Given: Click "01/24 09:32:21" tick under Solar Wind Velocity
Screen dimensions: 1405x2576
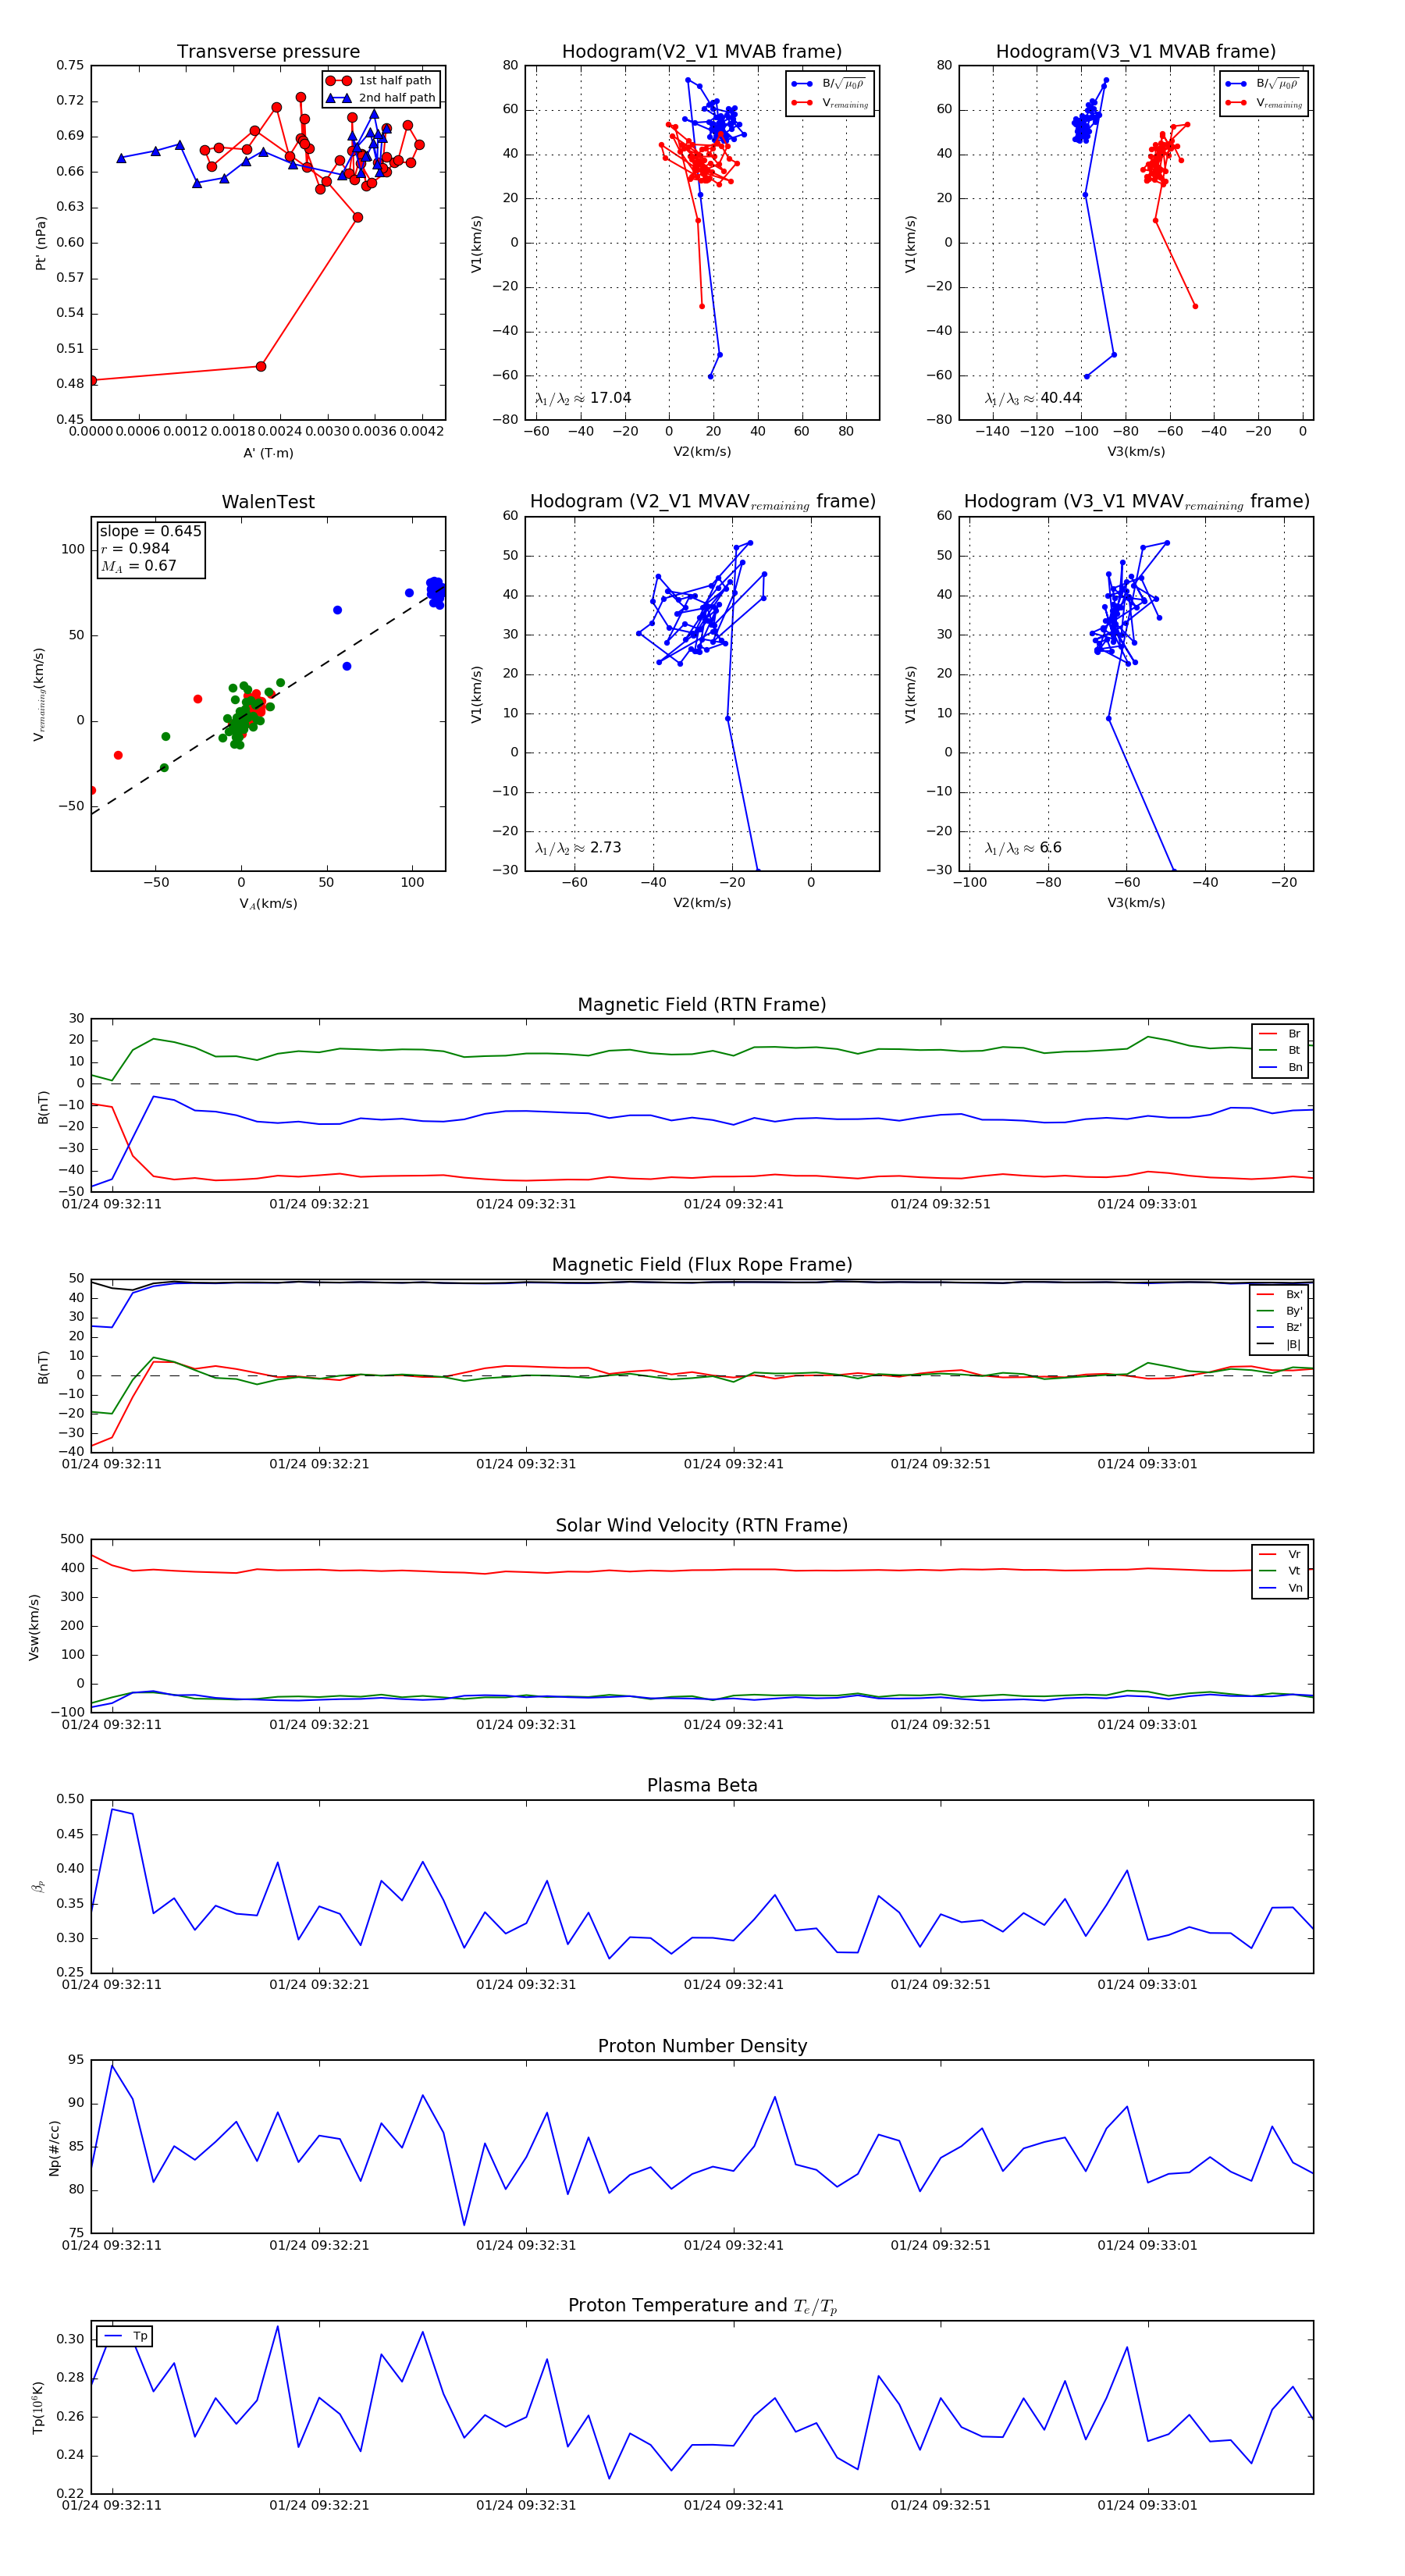Looking at the screenshot, I should [319, 1725].
